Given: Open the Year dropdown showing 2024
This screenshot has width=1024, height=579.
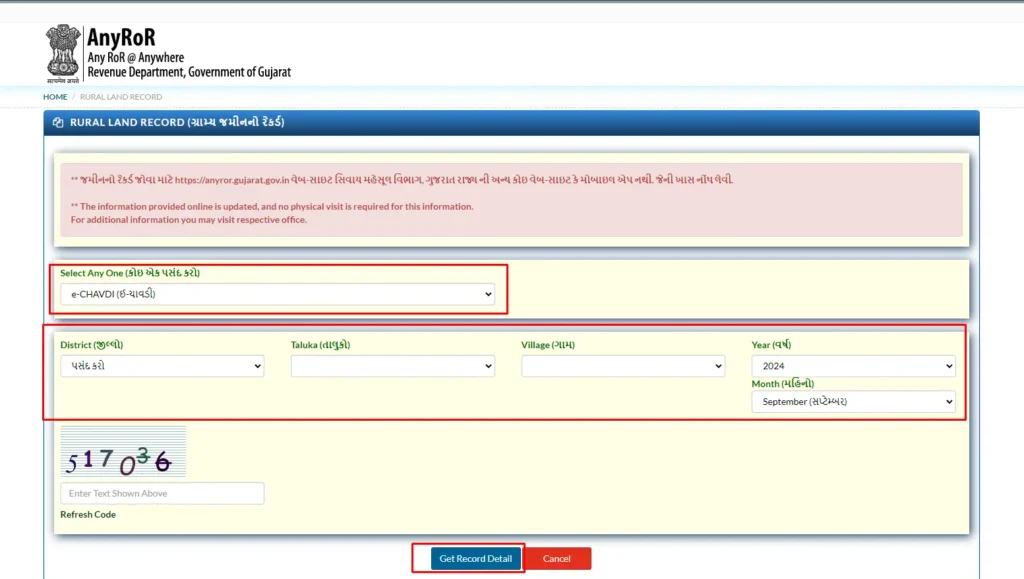Looking at the screenshot, I should click(x=853, y=366).
